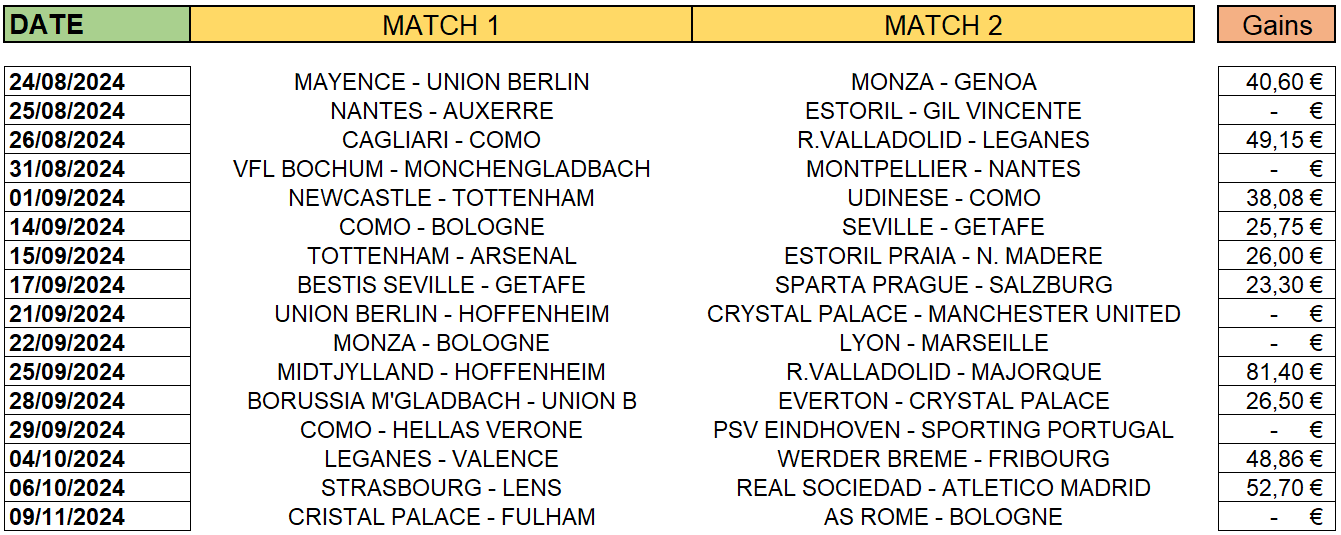Select the TOTTENHAM - ARSENAL cell
This screenshot has height=535, width=1341.
441,256
